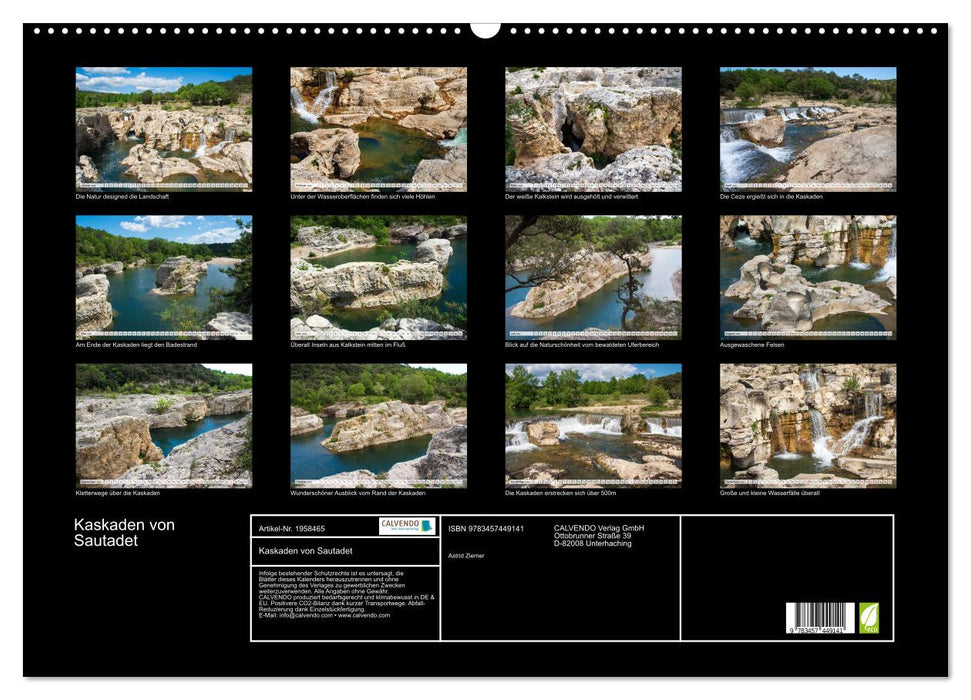Viewport: 971px width, 700px height.
Task: Click the barcode at bottom right
Action: [819, 618]
